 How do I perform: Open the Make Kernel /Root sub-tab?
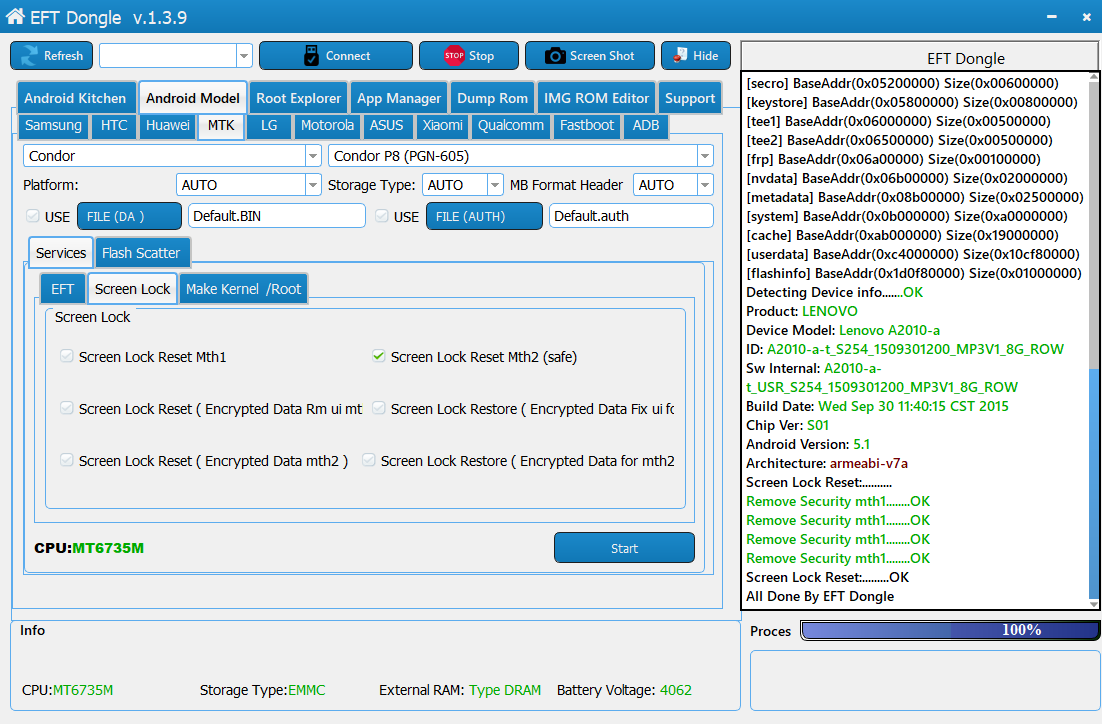[x=243, y=289]
